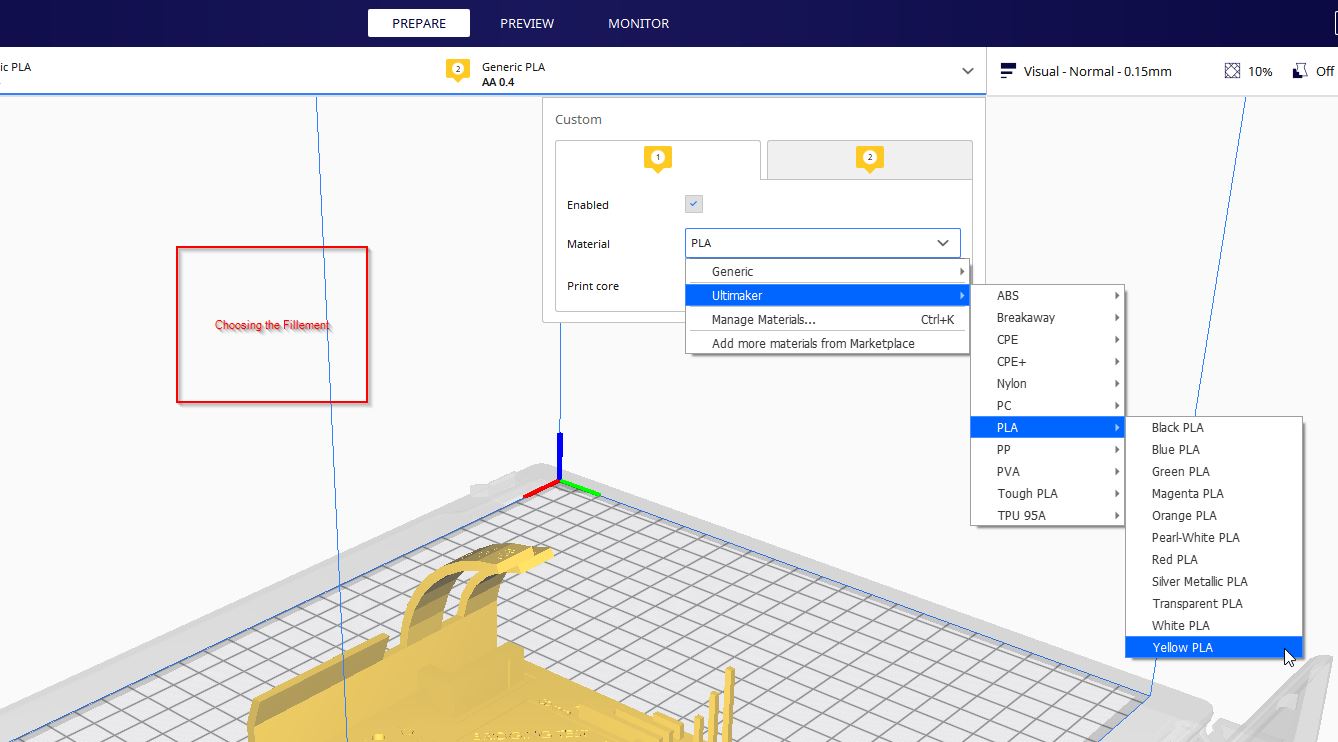Screen dimensions: 1338x742
Task: Select Blue PLA material
Action: tap(1214, 449)
